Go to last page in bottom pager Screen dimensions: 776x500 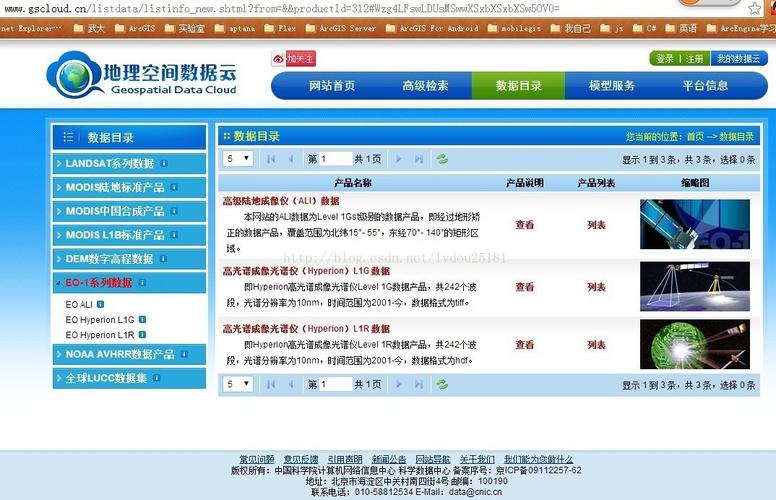click(419, 384)
